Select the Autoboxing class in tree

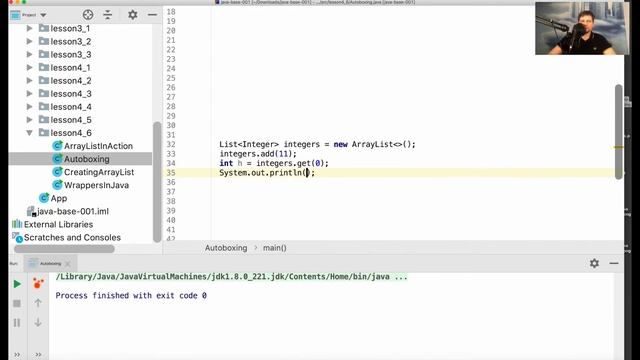pos(87,159)
